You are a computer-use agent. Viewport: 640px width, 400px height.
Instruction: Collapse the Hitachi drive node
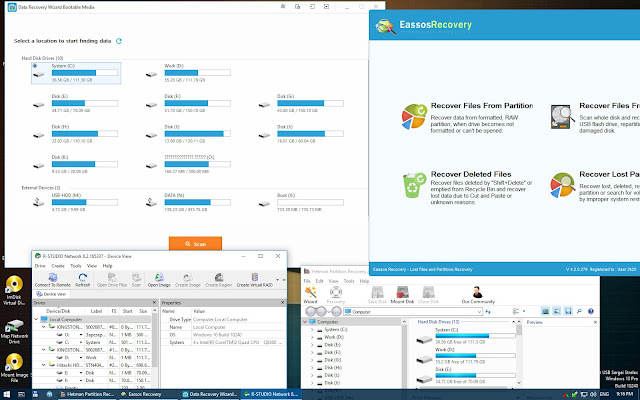click(x=44, y=365)
